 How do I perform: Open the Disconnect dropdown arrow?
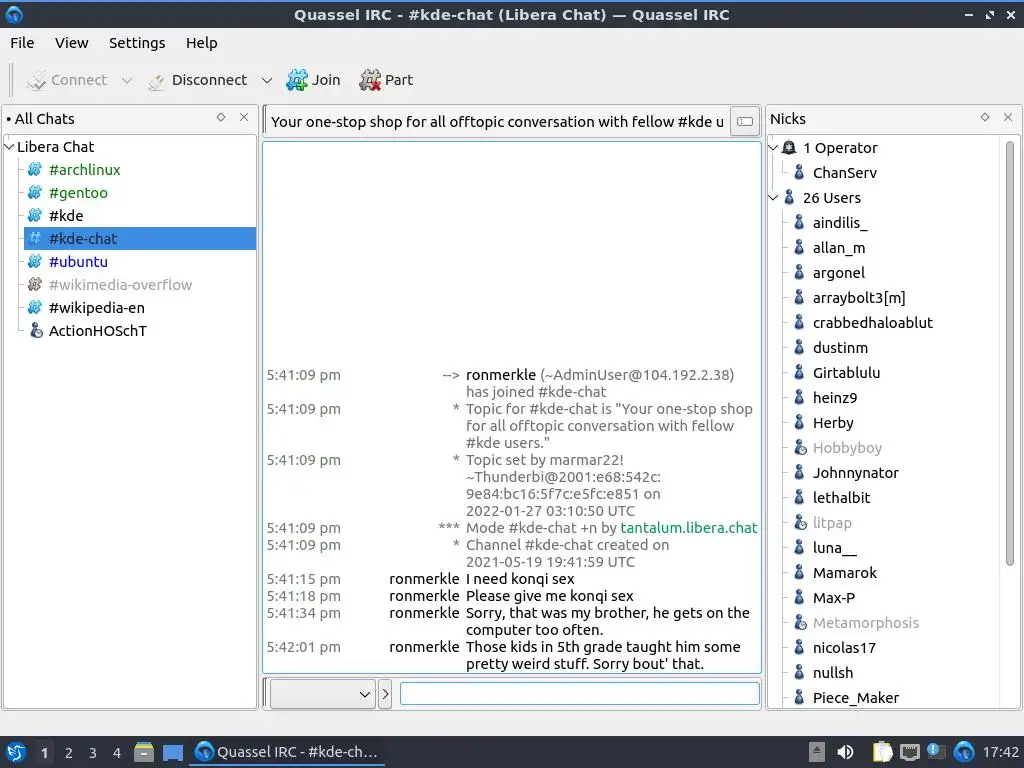click(x=266, y=80)
